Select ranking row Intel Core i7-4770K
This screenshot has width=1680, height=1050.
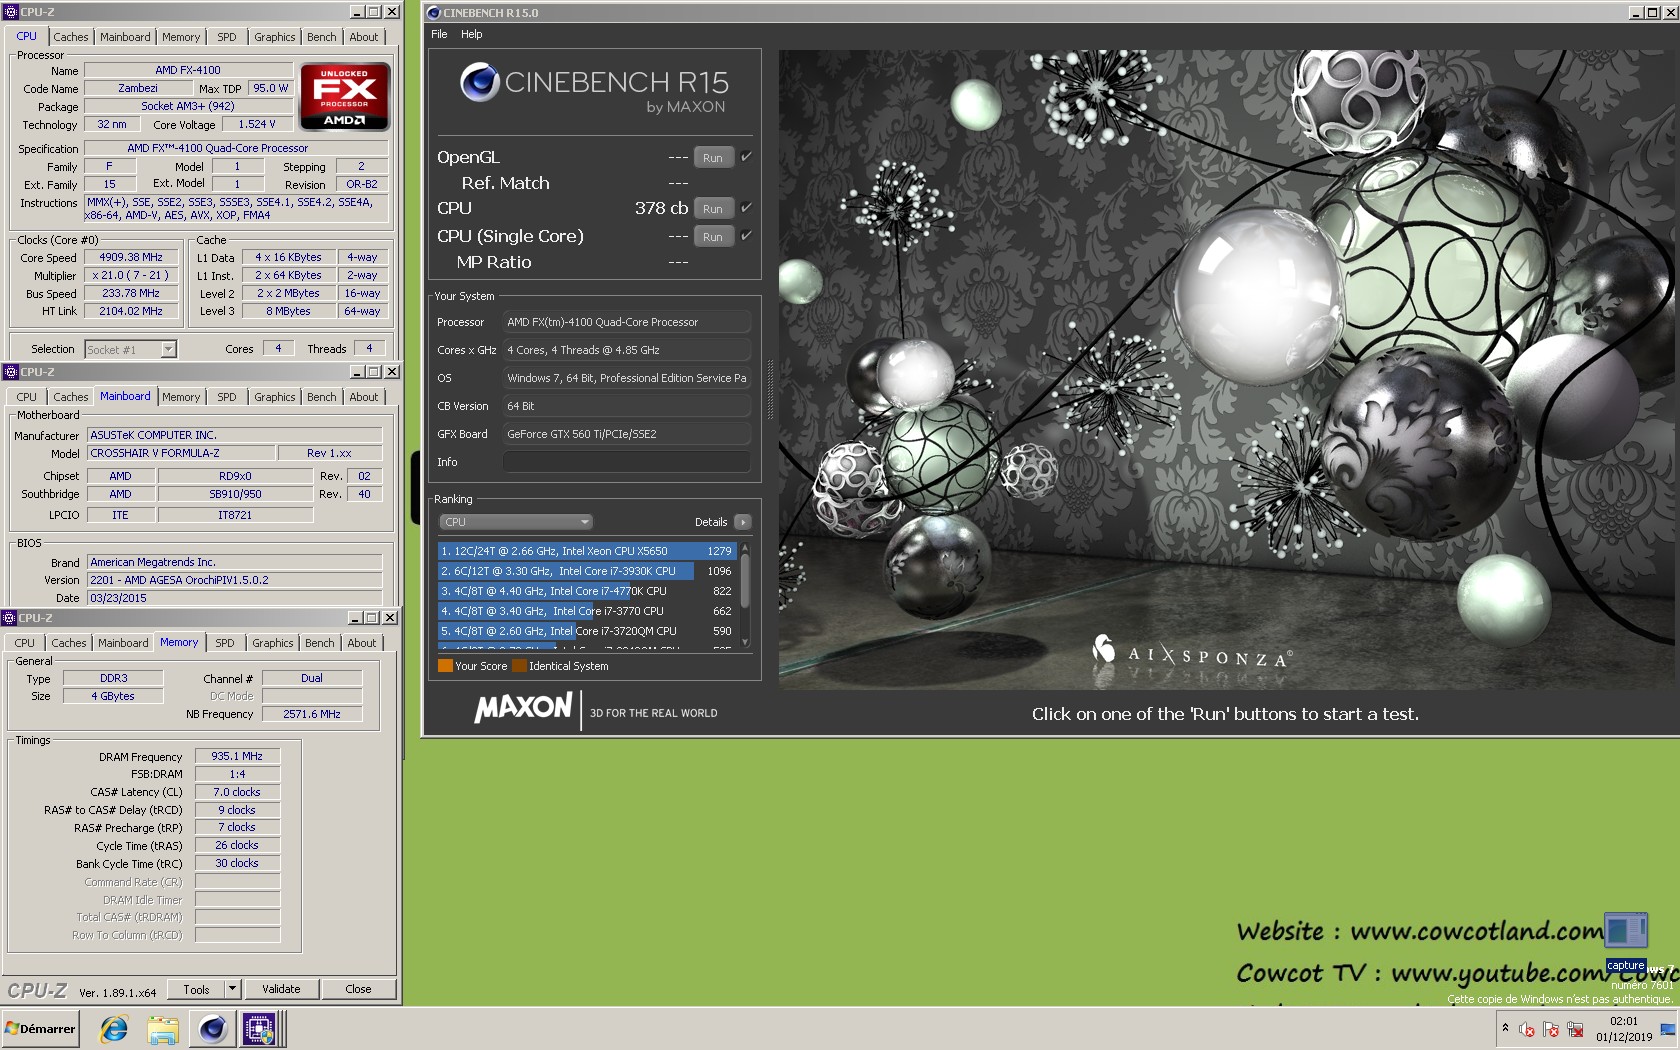point(586,591)
